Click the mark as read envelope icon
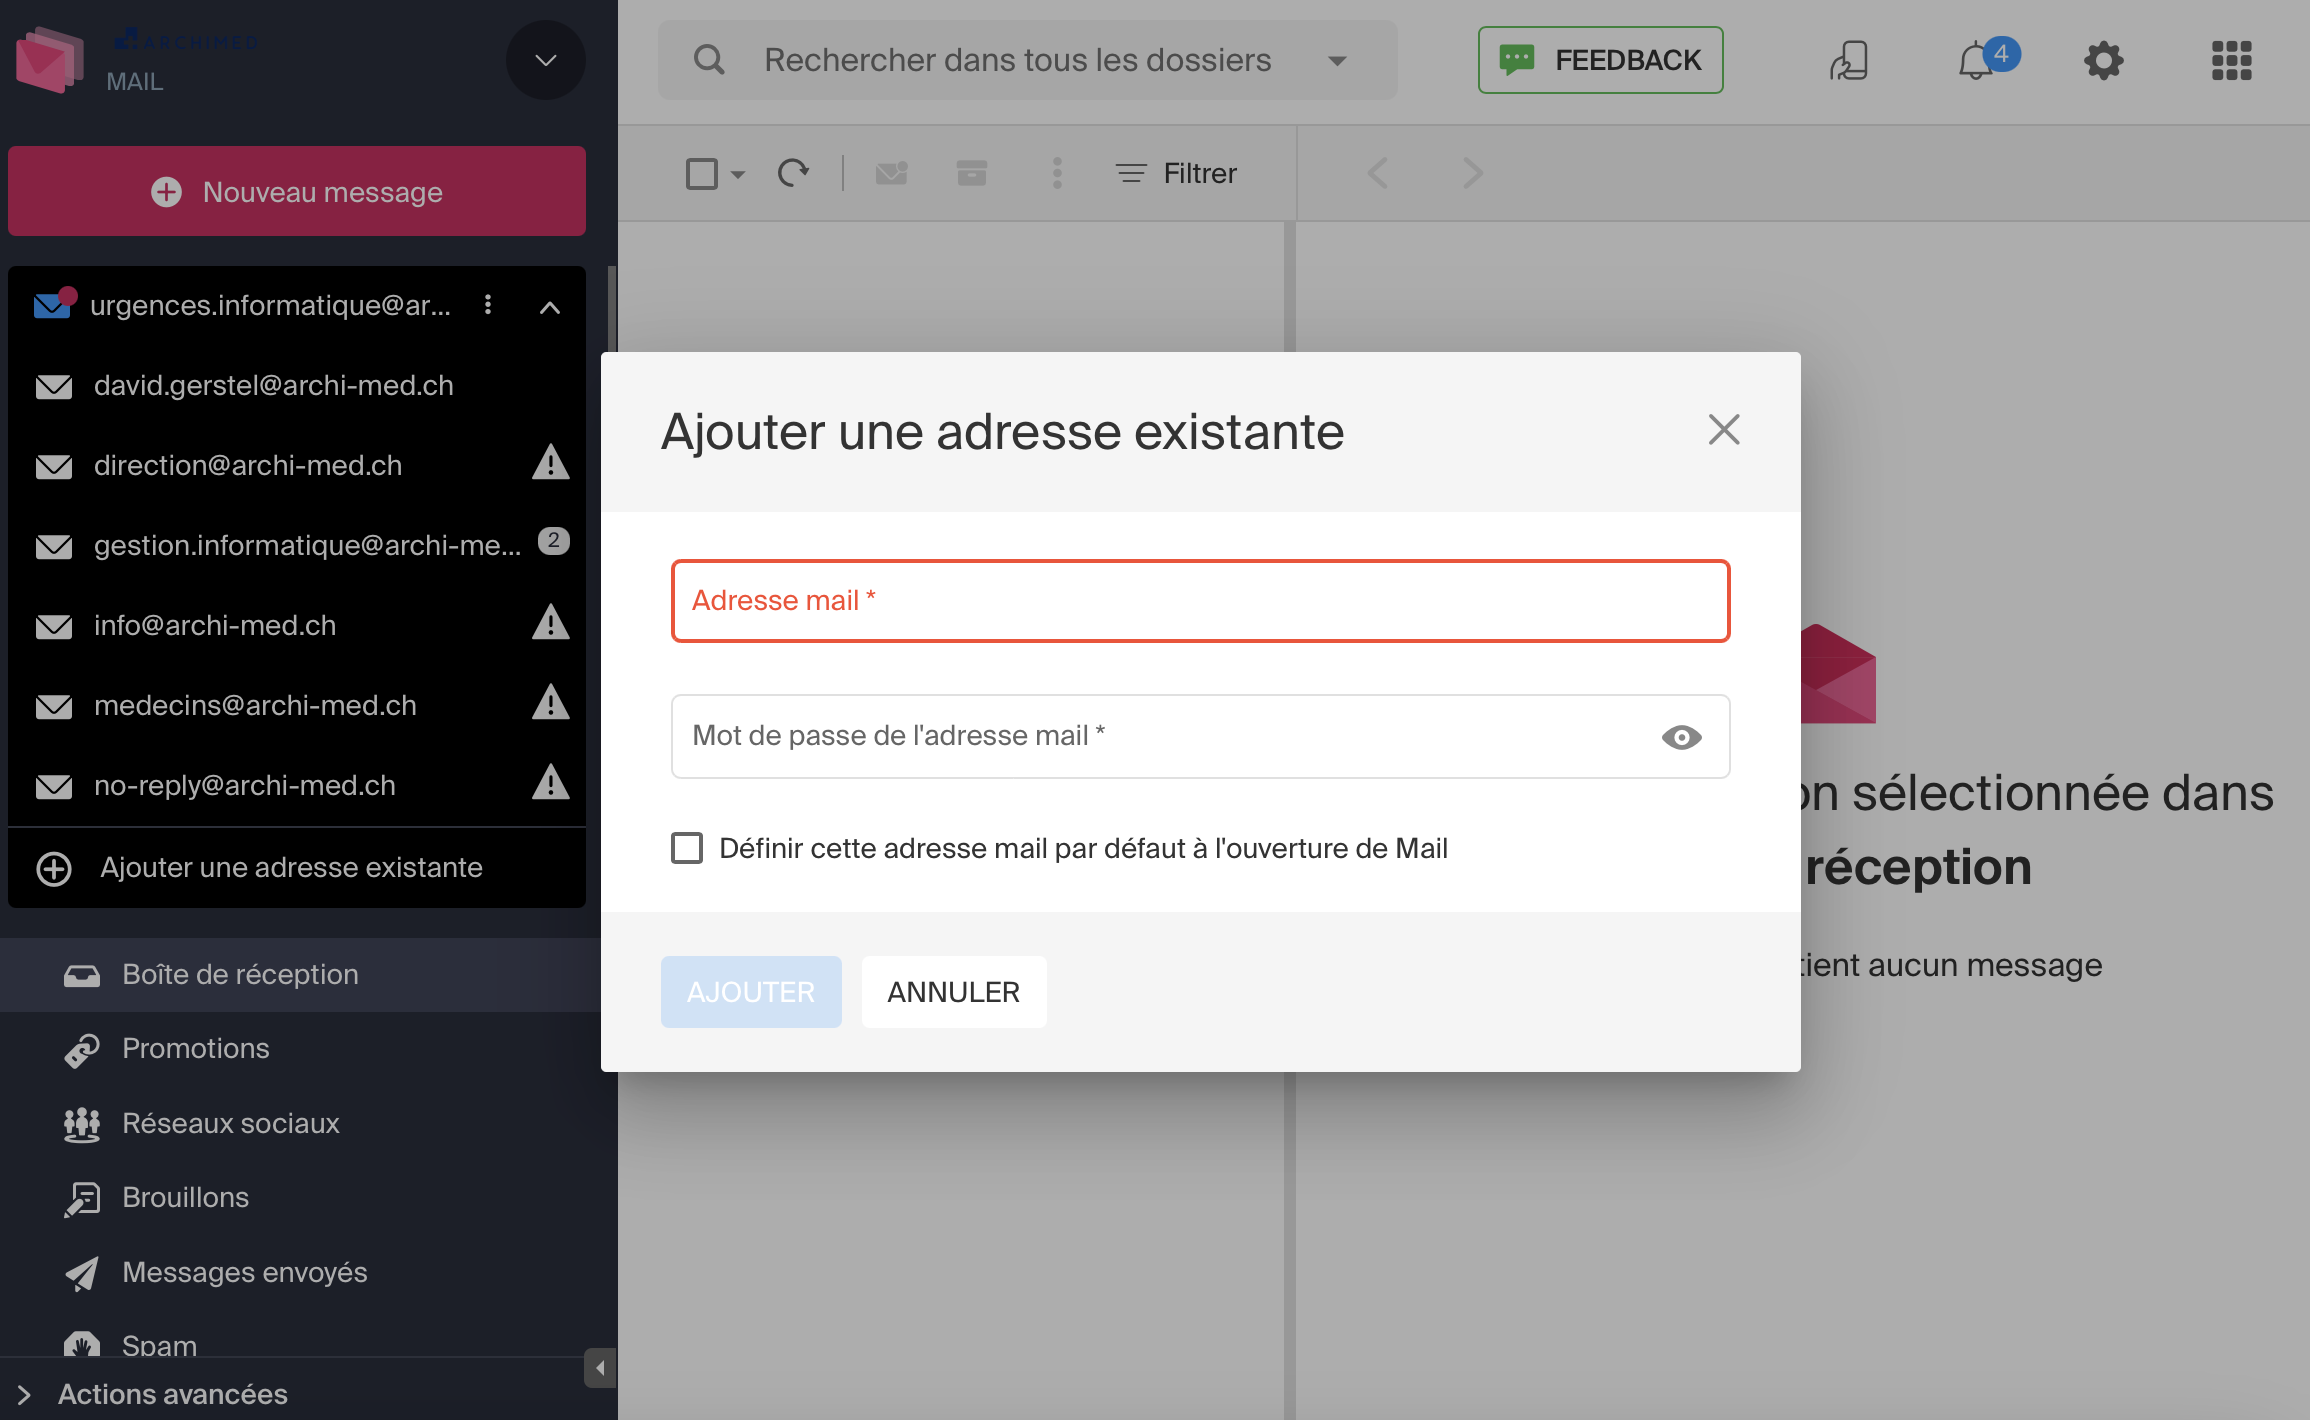Viewport: 2310px width, 1420px height. (x=891, y=173)
